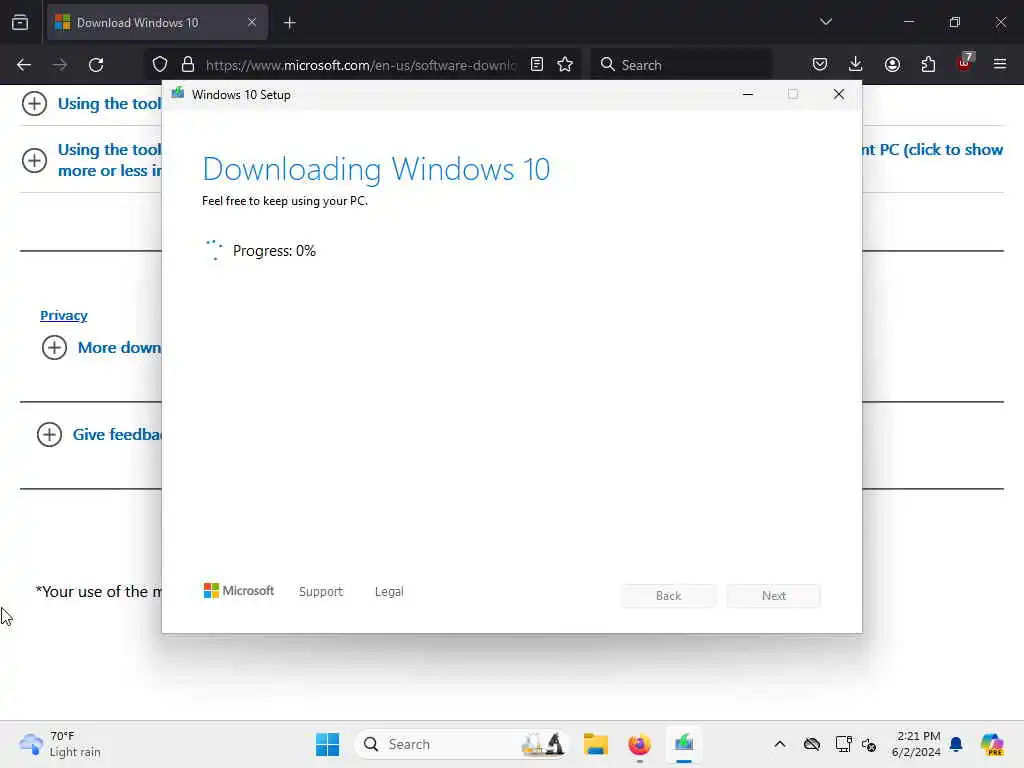1024x768 pixels.
Task: Click the muted volume tray icon
Action: (x=869, y=744)
